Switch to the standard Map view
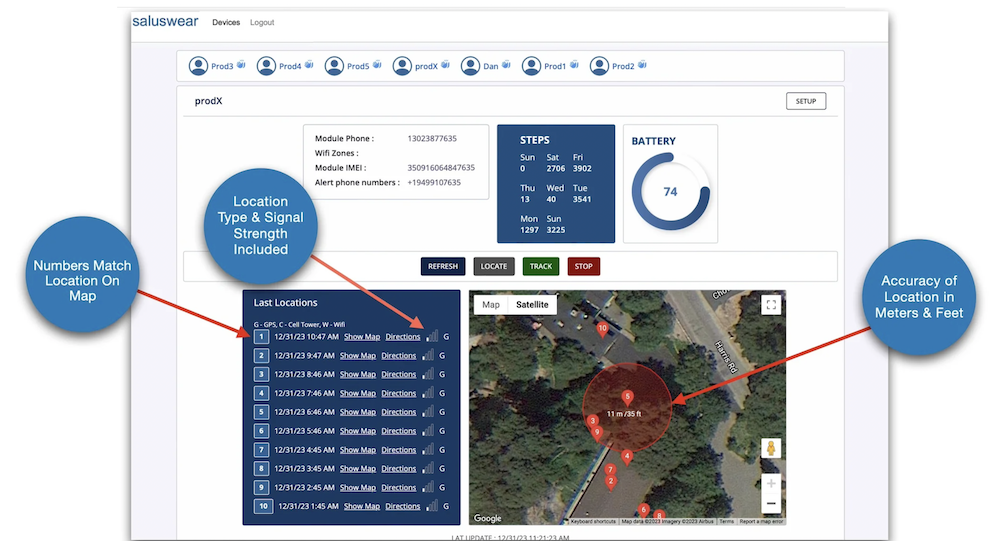The image size is (1000, 541). point(491,304)
